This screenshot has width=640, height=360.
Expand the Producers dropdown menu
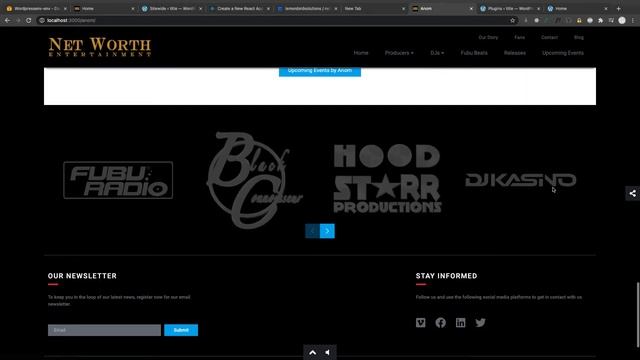tap(399, 53)
